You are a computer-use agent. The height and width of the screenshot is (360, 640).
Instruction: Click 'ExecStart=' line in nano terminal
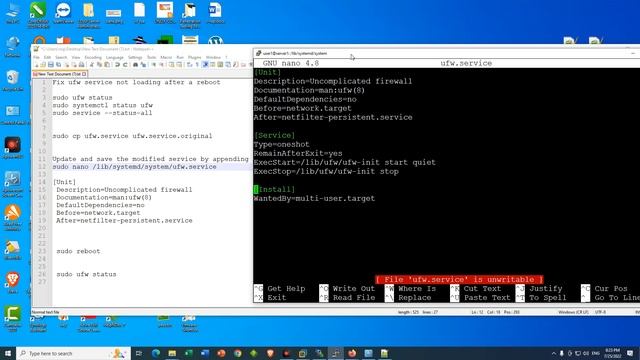point(344,162)
